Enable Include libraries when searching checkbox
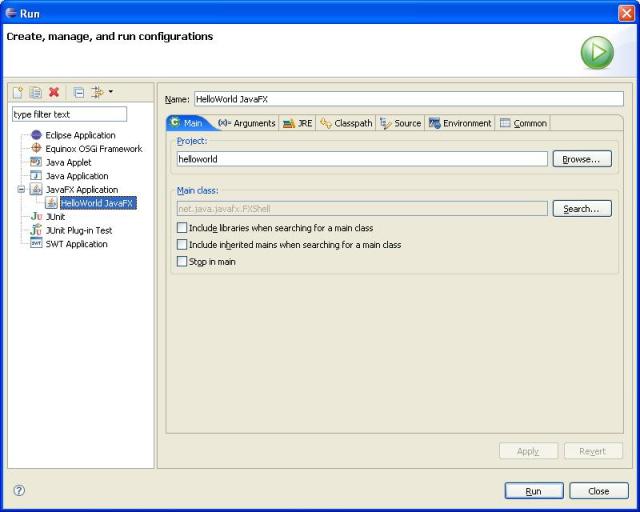This screenshot has width=640, height=512. (182, 227)
